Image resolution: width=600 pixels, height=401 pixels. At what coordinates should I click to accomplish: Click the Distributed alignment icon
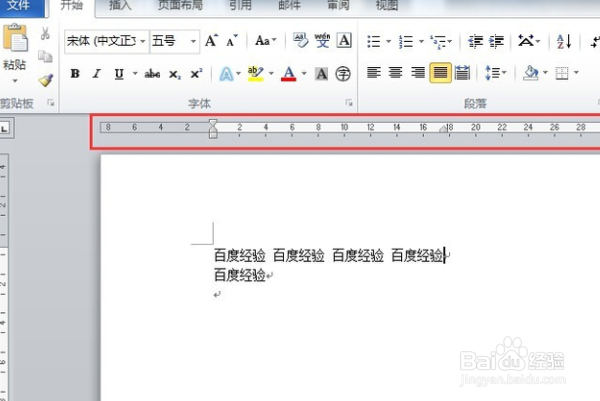click(x=462, y=72)
